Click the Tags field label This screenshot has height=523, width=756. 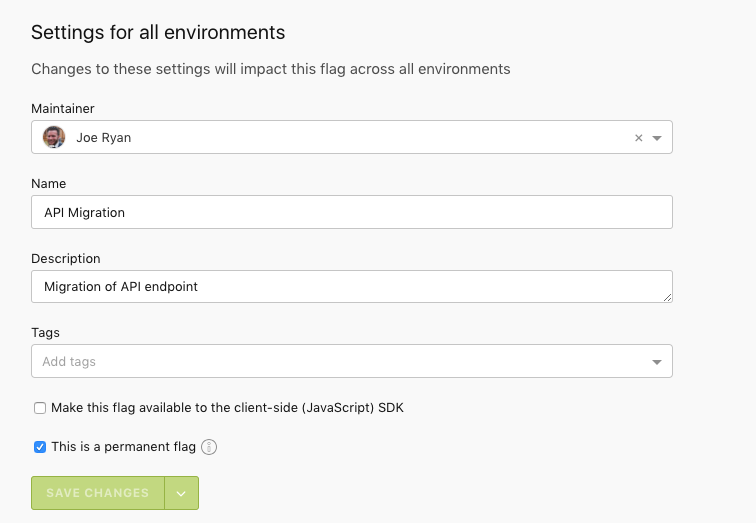46,332
